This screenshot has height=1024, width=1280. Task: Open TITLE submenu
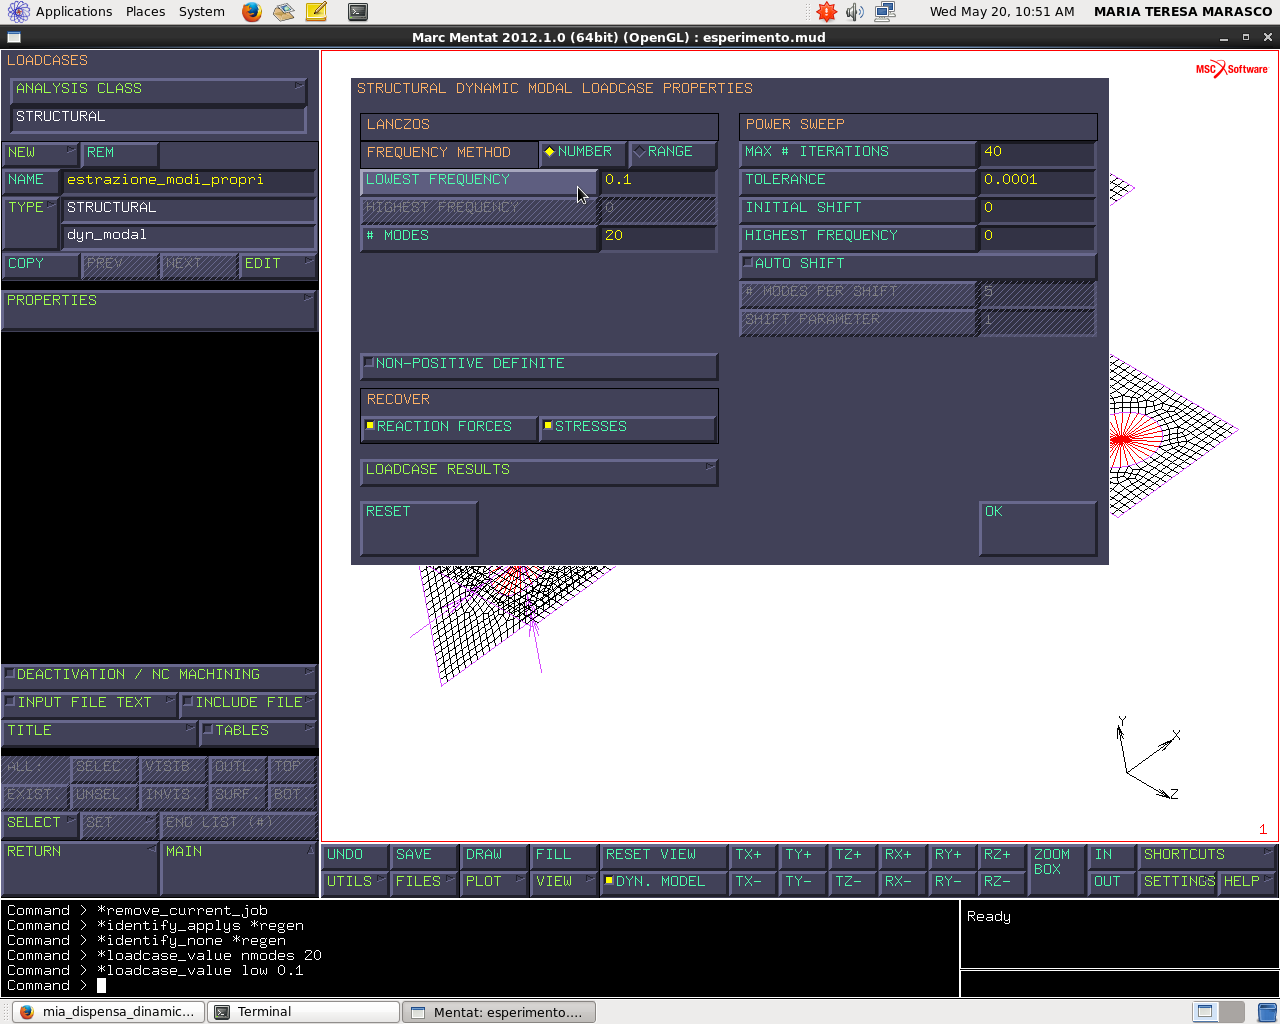coord(99,732)
